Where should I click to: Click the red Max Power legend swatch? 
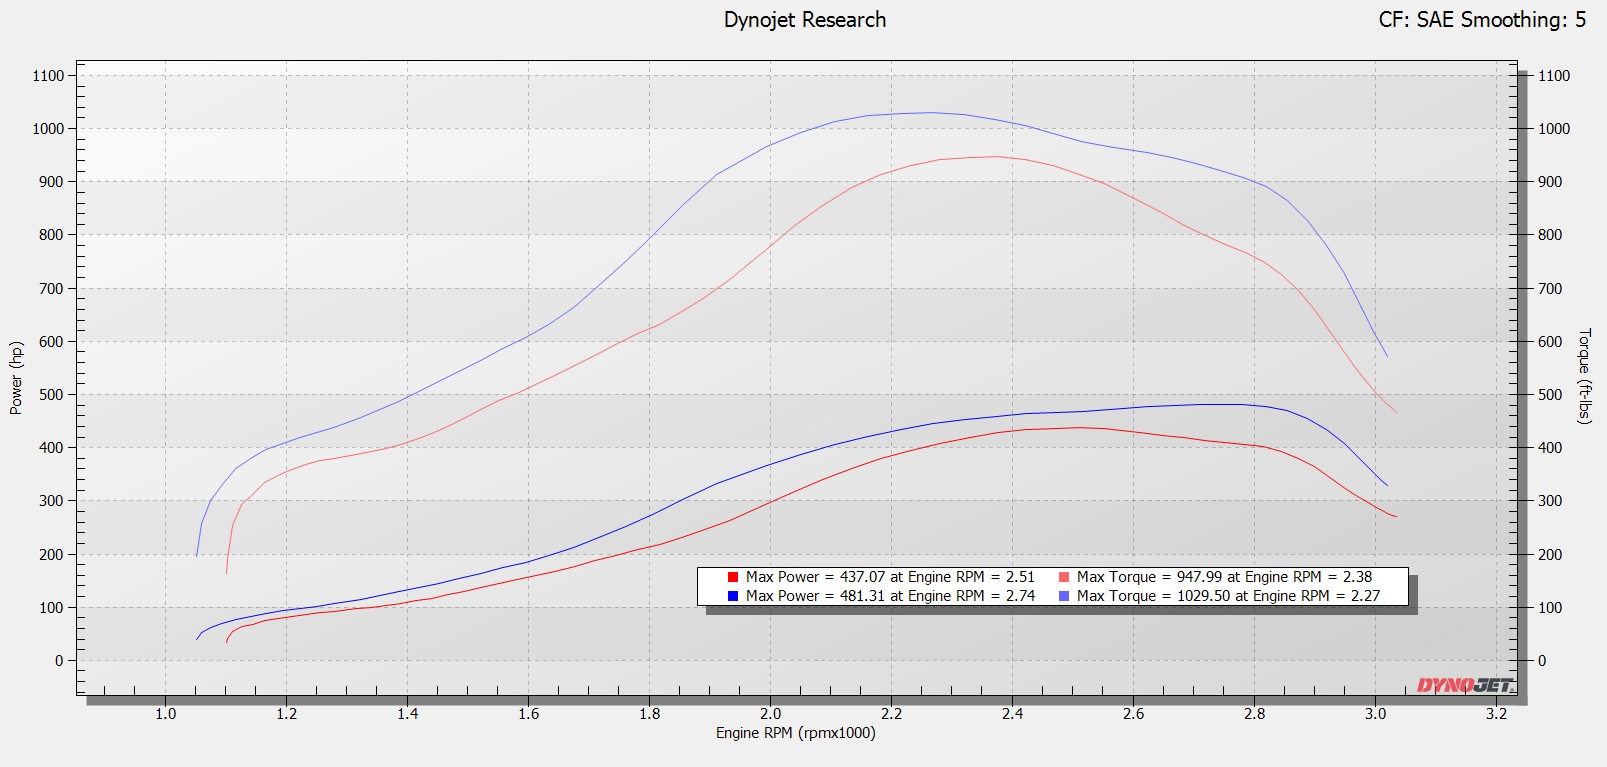point(733,577)
